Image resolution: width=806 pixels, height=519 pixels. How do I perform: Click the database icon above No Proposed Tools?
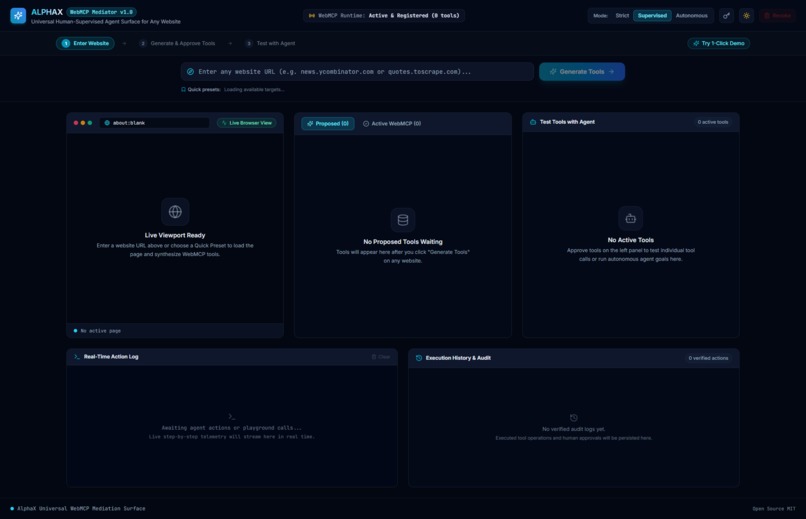pos(403,220)
